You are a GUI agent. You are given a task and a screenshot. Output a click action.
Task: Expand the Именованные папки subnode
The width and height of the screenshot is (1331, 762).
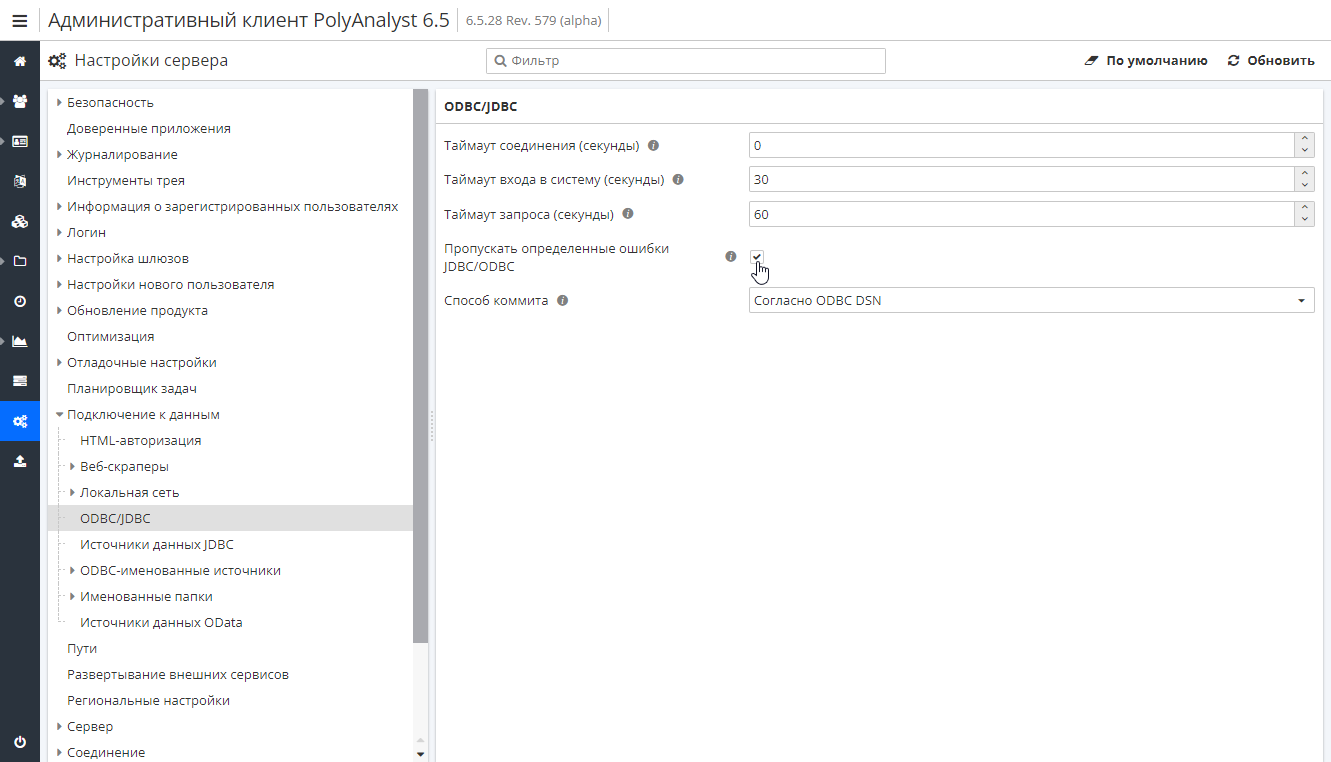pyautogui.click(x=73, y=596)
